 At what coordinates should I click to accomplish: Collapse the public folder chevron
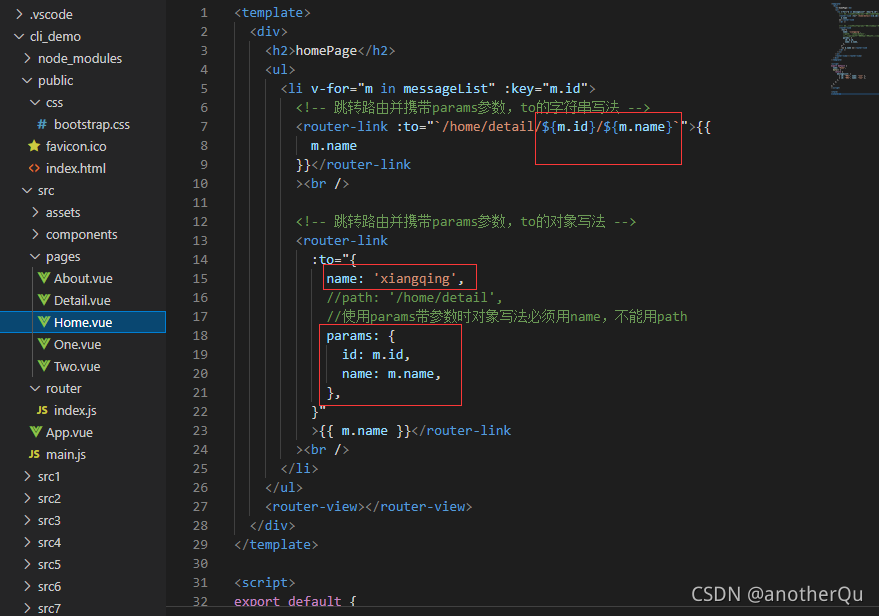coord(27,81)
